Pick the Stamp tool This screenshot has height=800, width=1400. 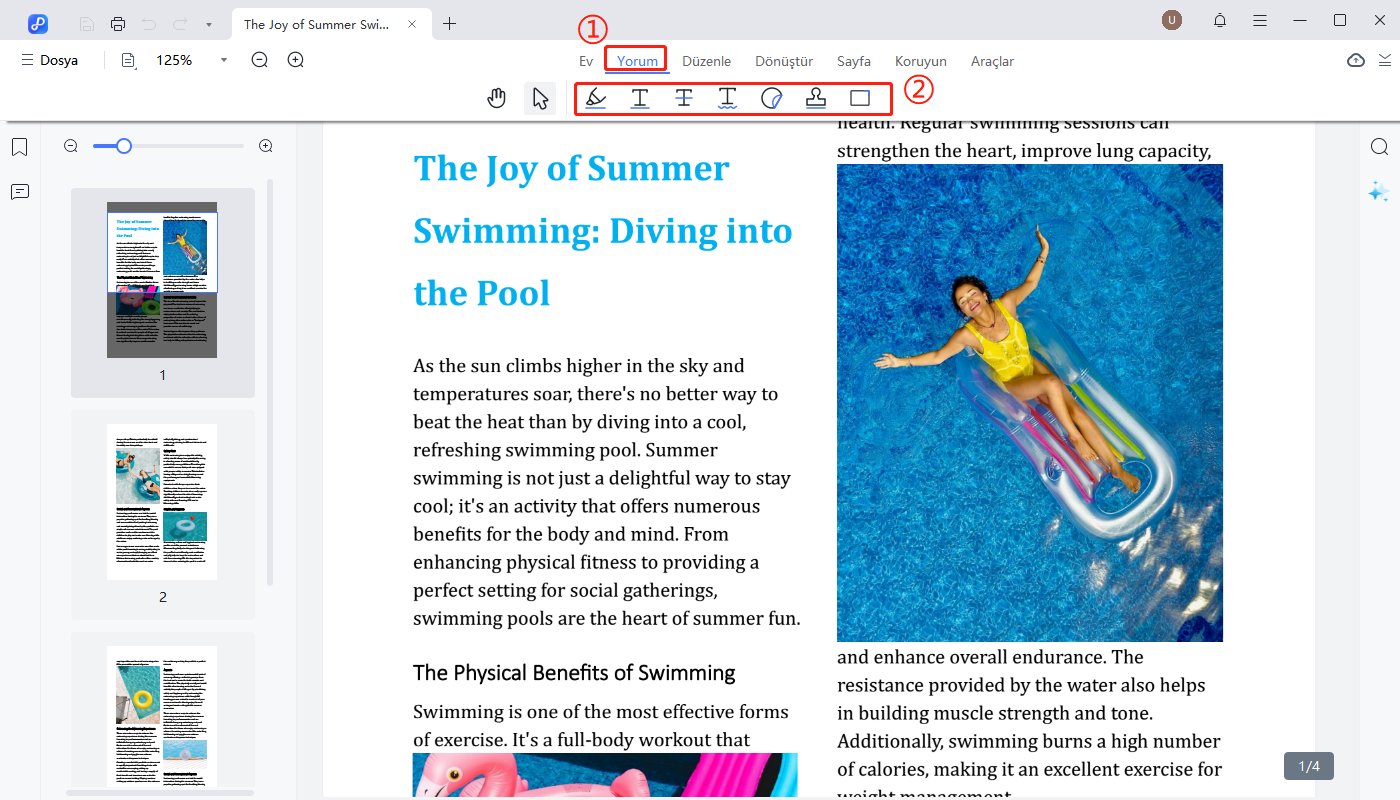[x=816, y=98]
